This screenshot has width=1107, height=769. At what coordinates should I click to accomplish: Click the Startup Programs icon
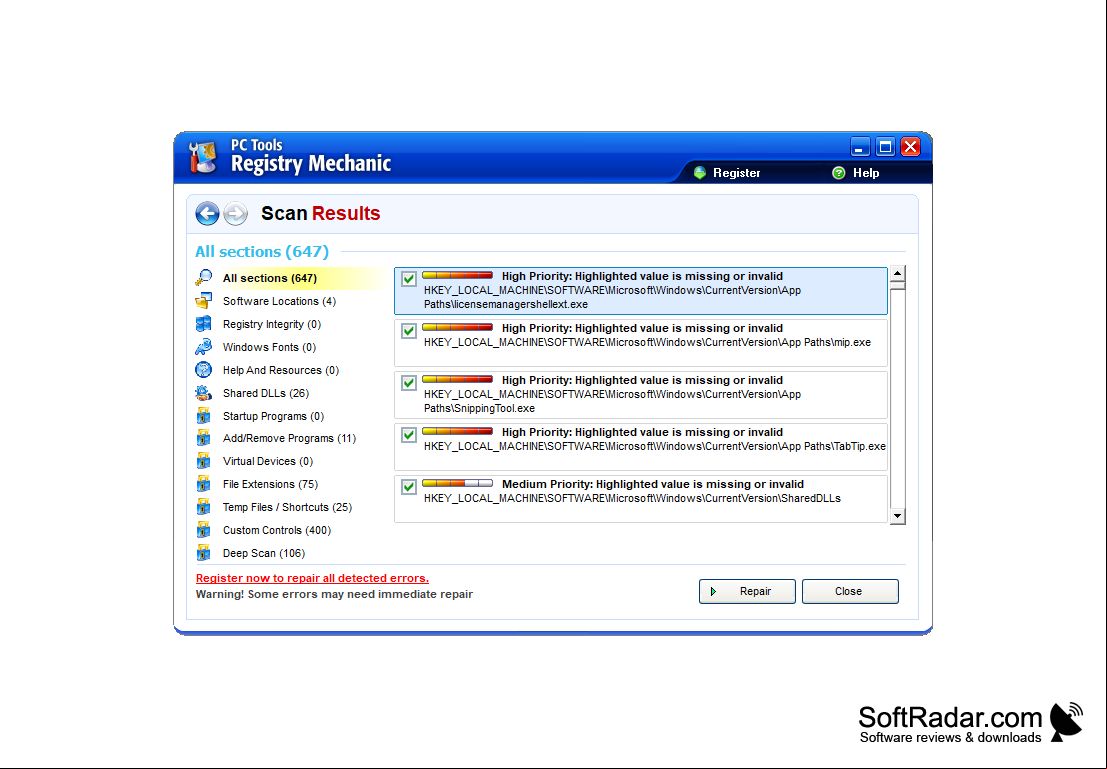(x=203, y=416)
